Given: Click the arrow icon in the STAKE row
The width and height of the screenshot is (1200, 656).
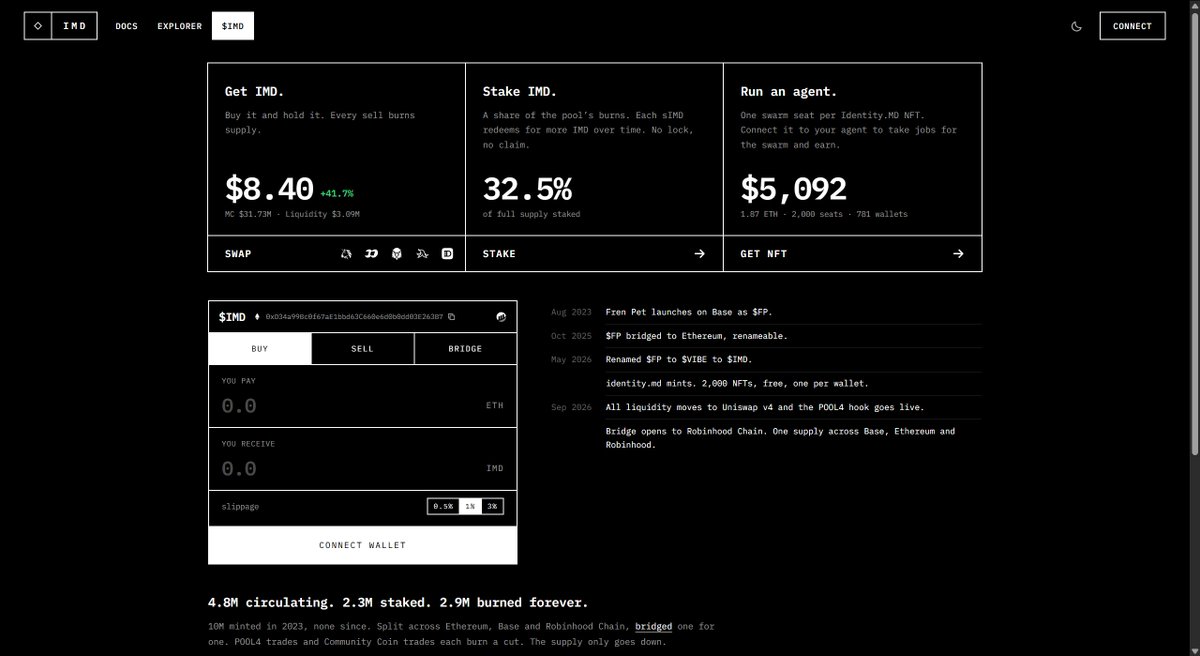Looking at the screenshot, I should pos(700,254).
